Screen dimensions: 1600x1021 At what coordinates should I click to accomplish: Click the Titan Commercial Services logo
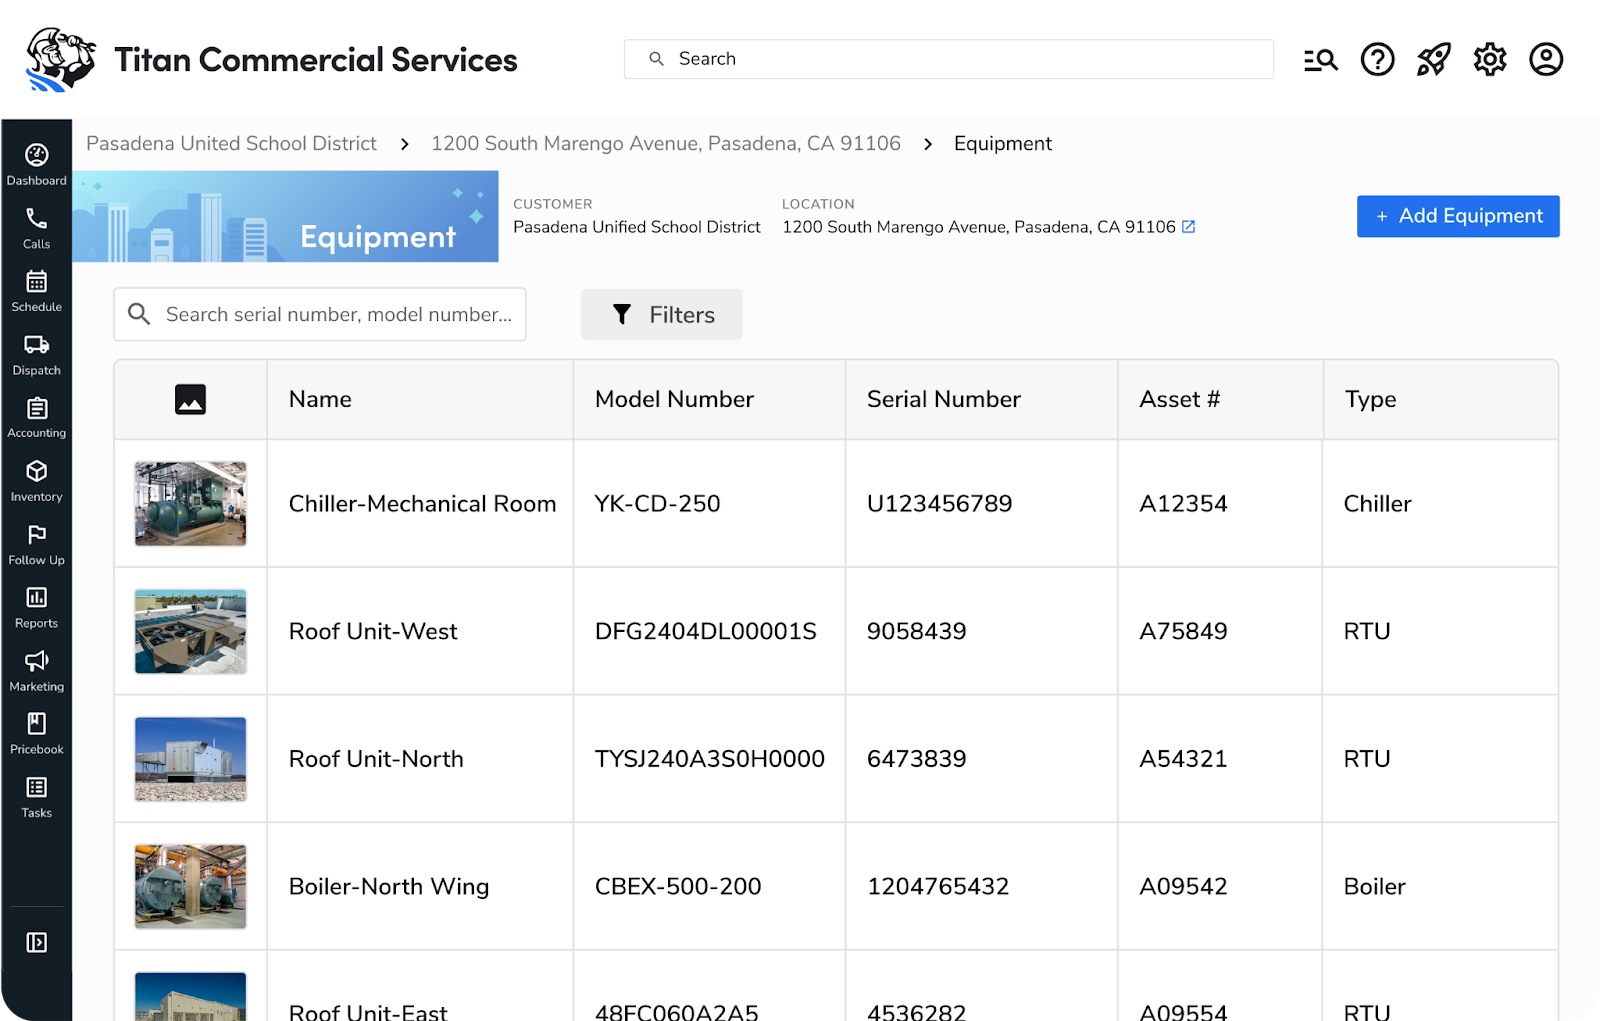tap(61, 60)
